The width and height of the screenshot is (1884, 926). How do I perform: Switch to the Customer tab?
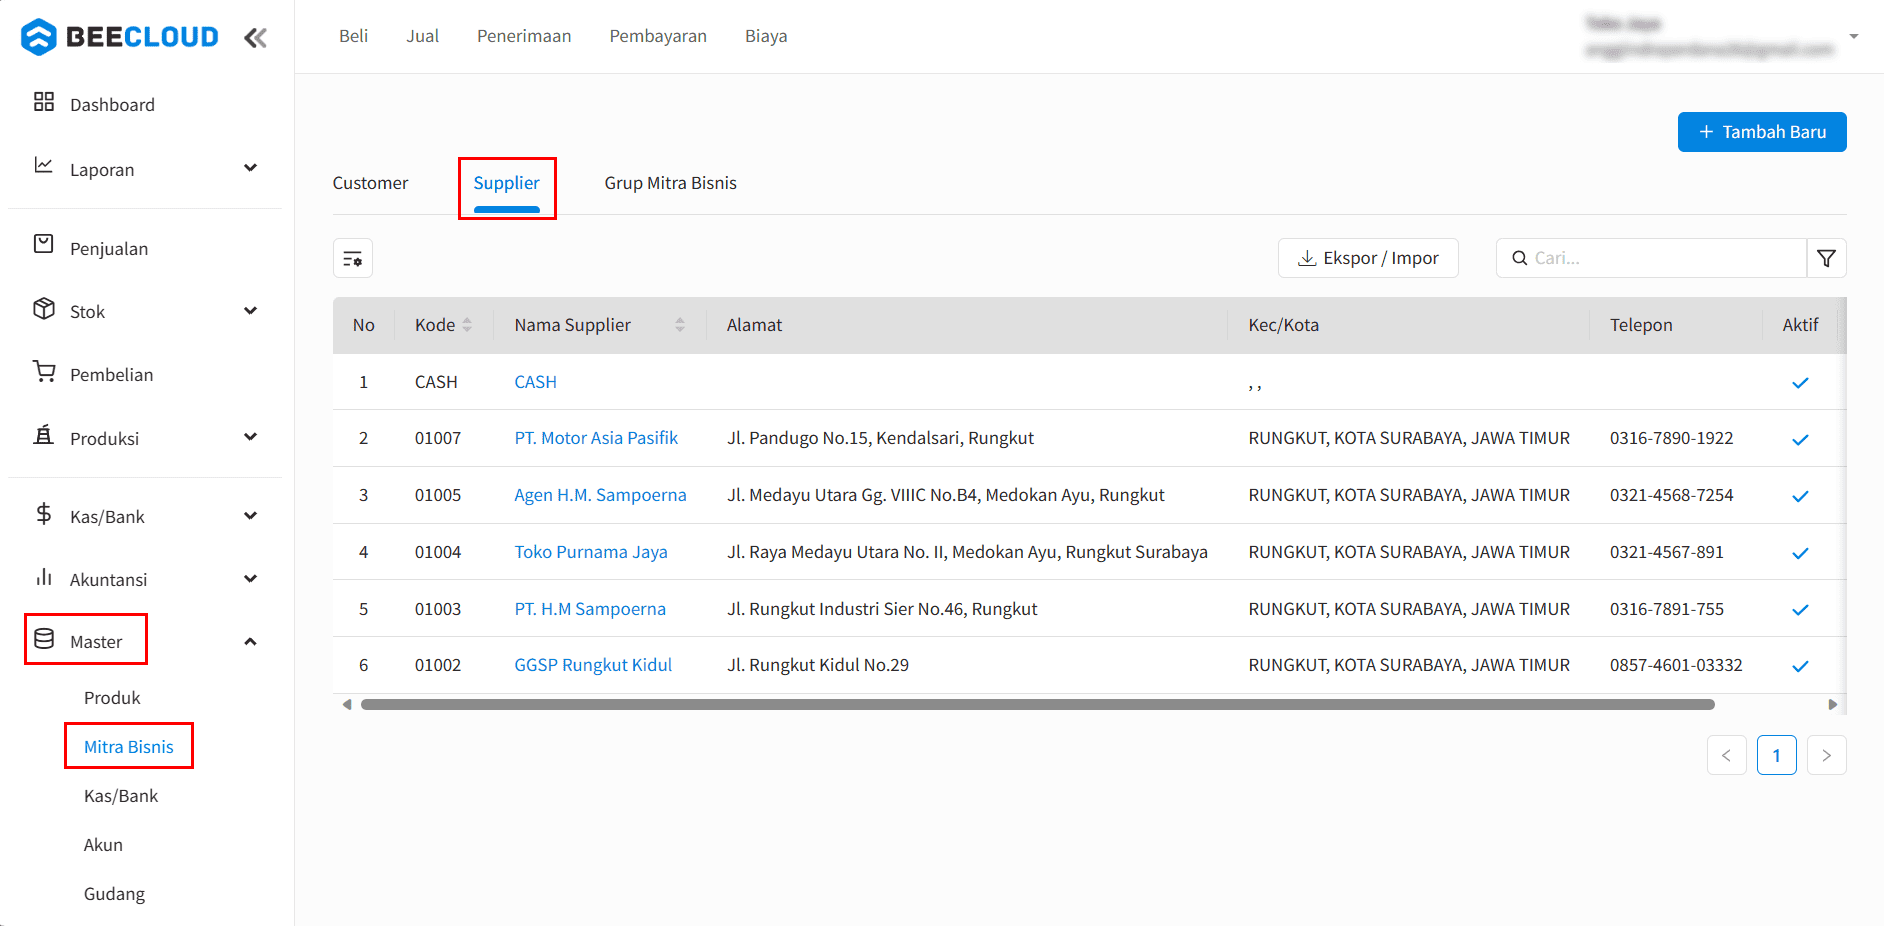[370, 183]
